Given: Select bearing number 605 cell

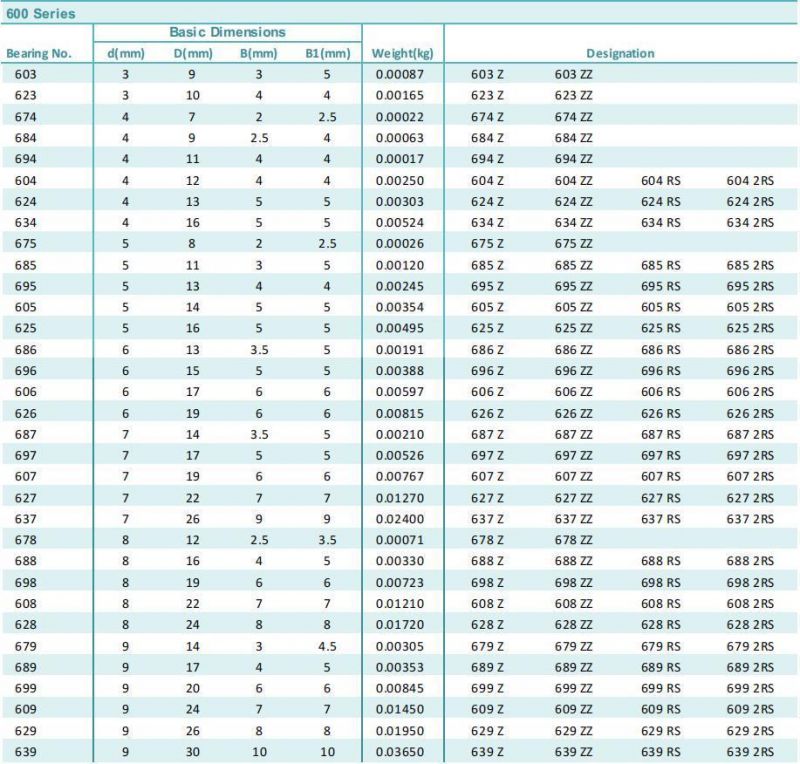Looking at the screenshot, I should [26, 307].
